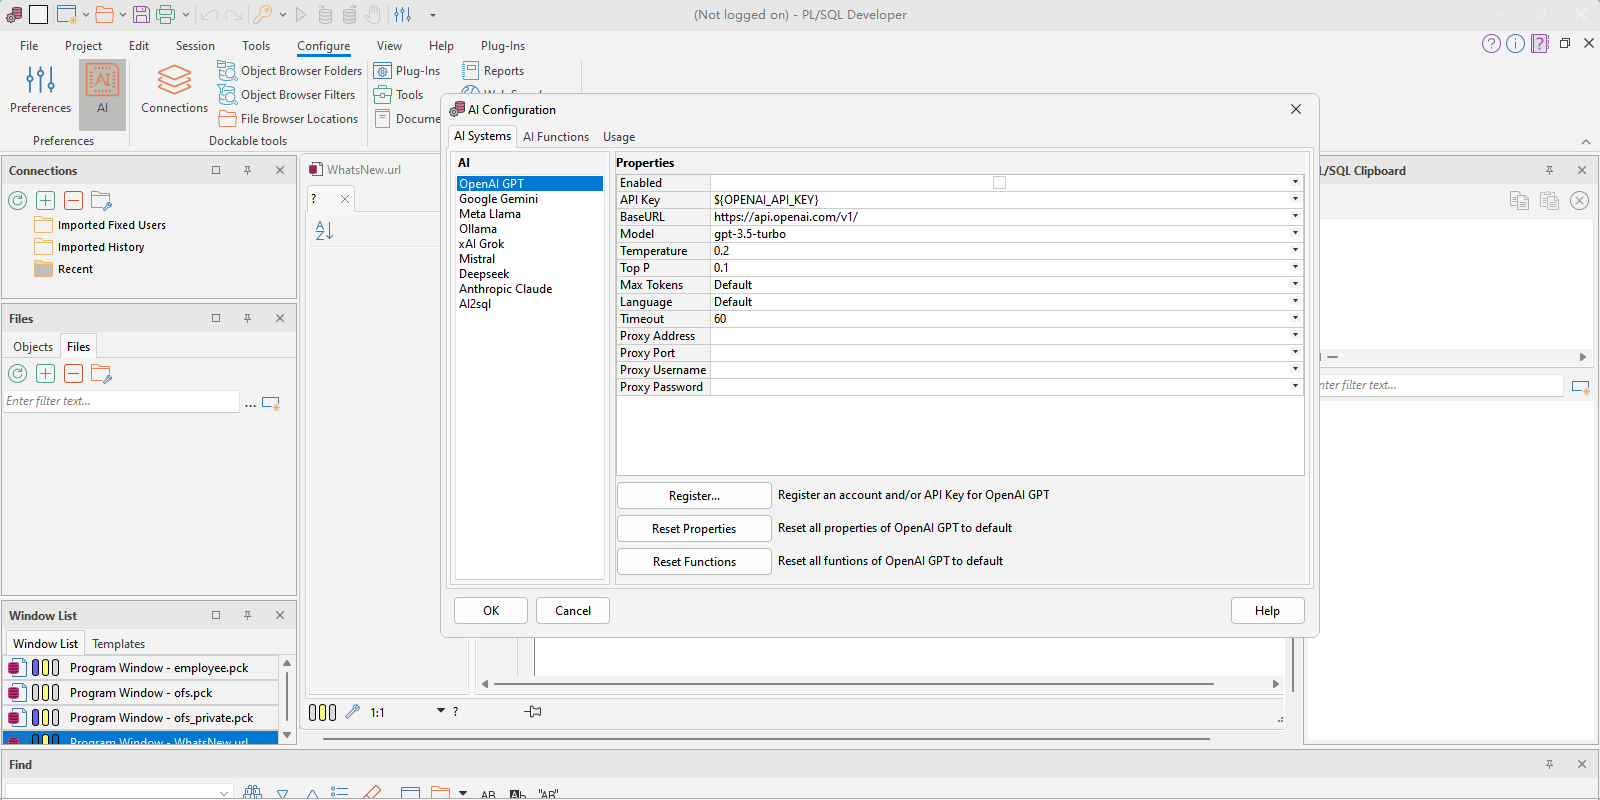Switch to the AI Functions tab

click(556, 137)
